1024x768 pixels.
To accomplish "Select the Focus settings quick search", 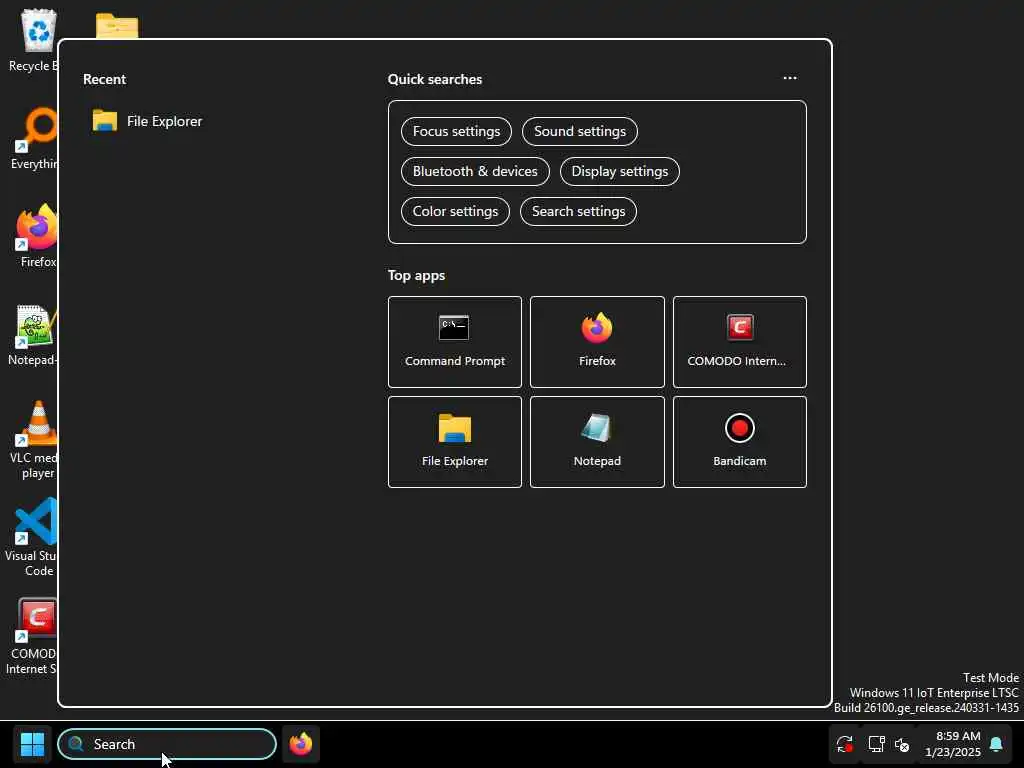I will 456,131.
